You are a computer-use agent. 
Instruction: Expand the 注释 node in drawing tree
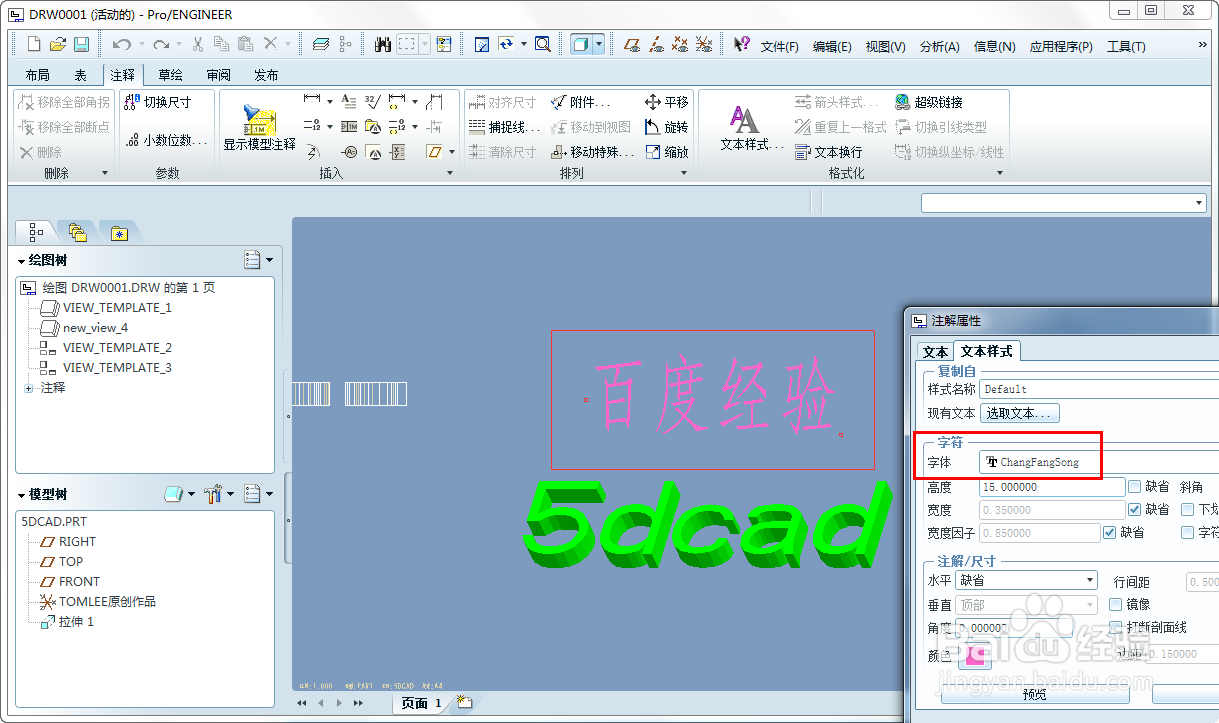click(x=28, y=388)
